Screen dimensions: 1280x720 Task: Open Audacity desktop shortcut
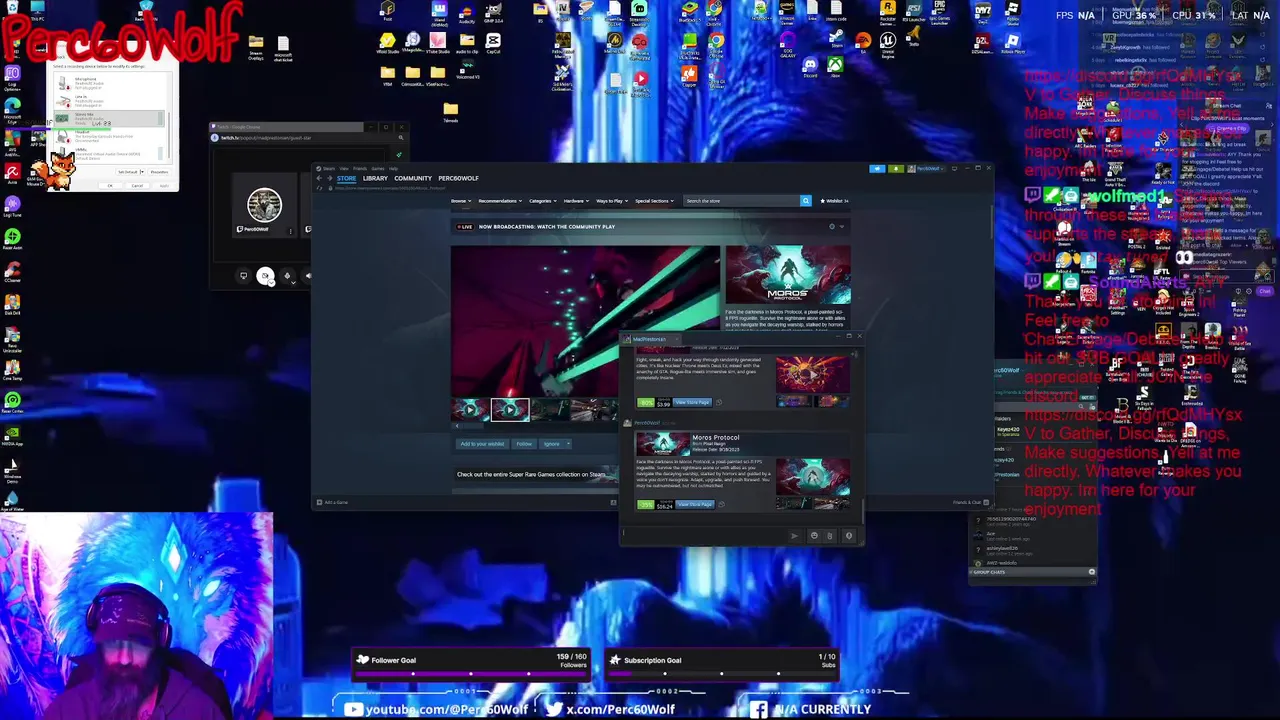pyautogui.click(x=466, y=12)
